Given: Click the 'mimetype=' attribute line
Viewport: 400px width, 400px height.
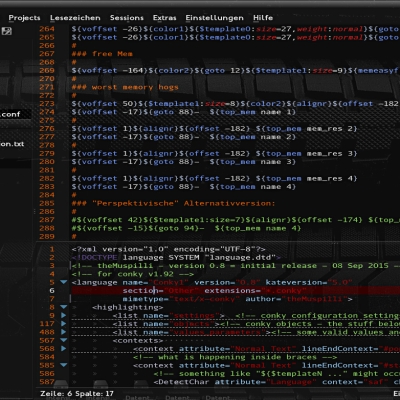Looking at the screenshot, I should 237,299.
